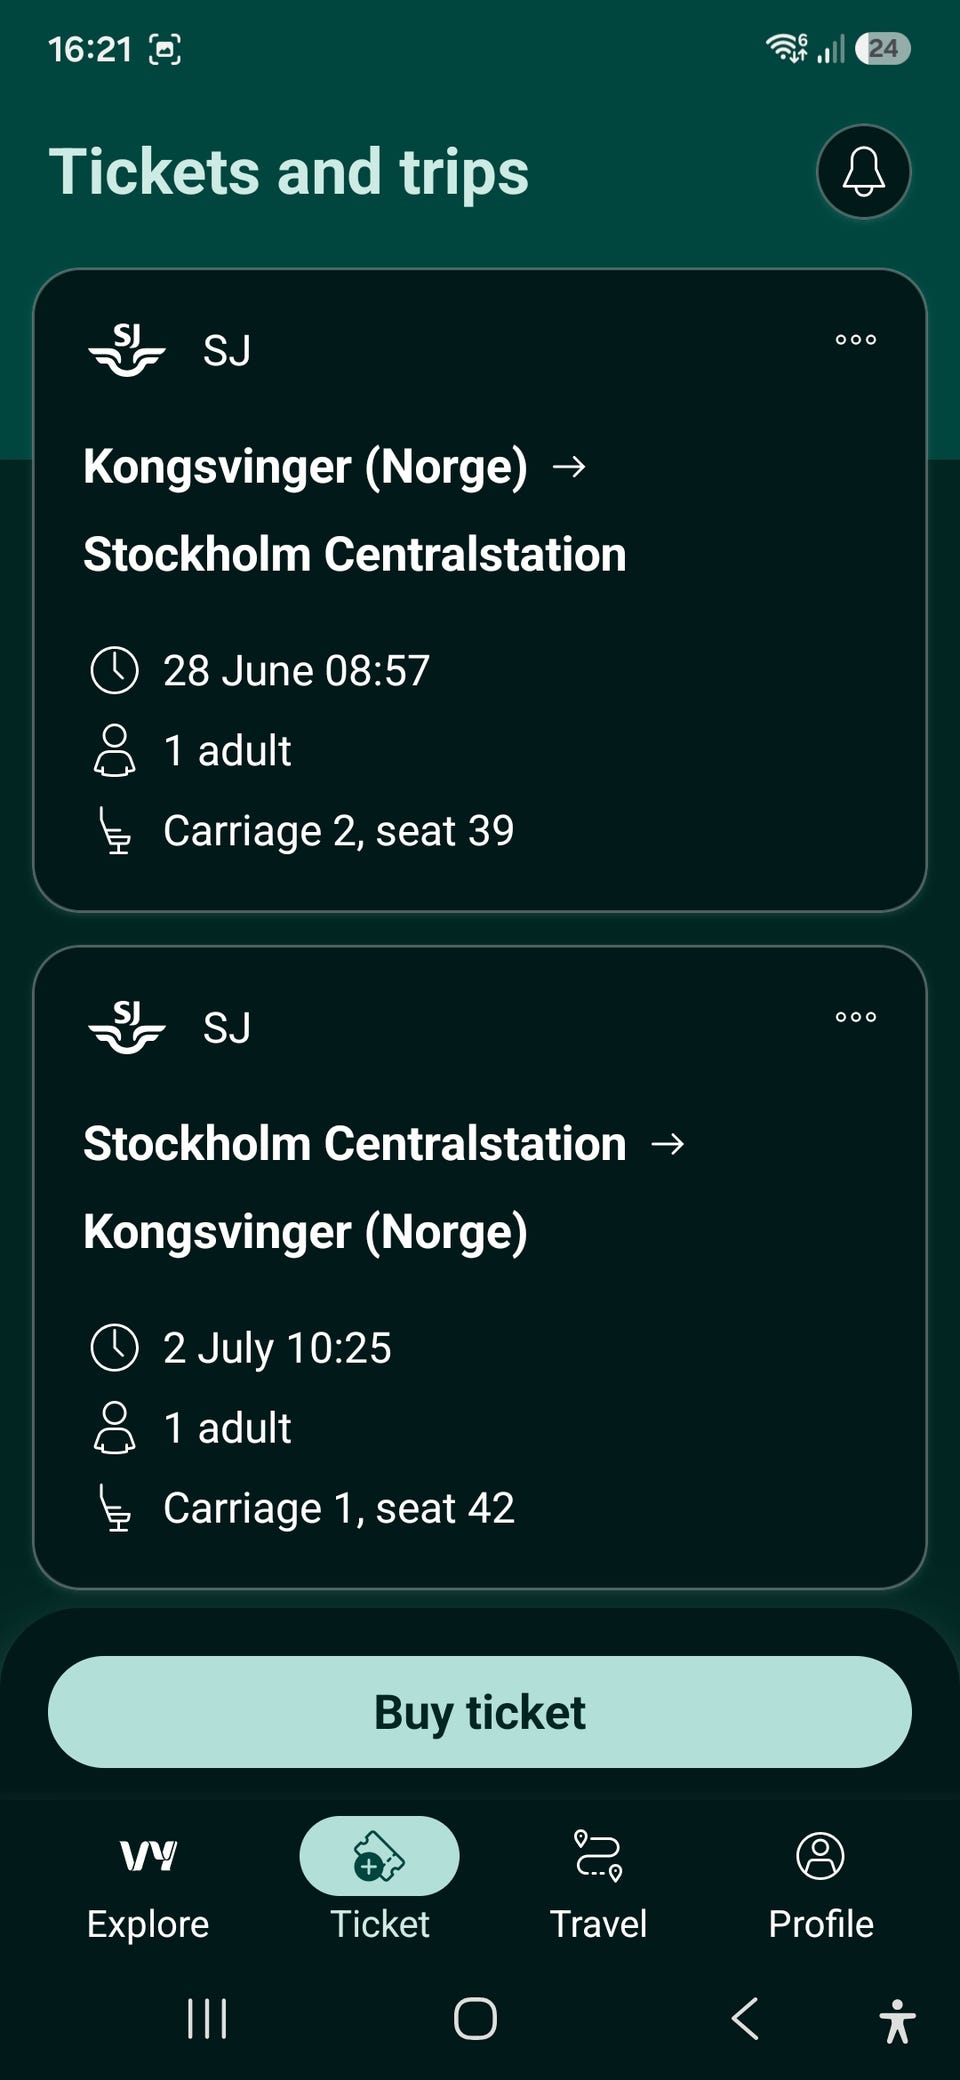Open the Profile tab

821,1886
